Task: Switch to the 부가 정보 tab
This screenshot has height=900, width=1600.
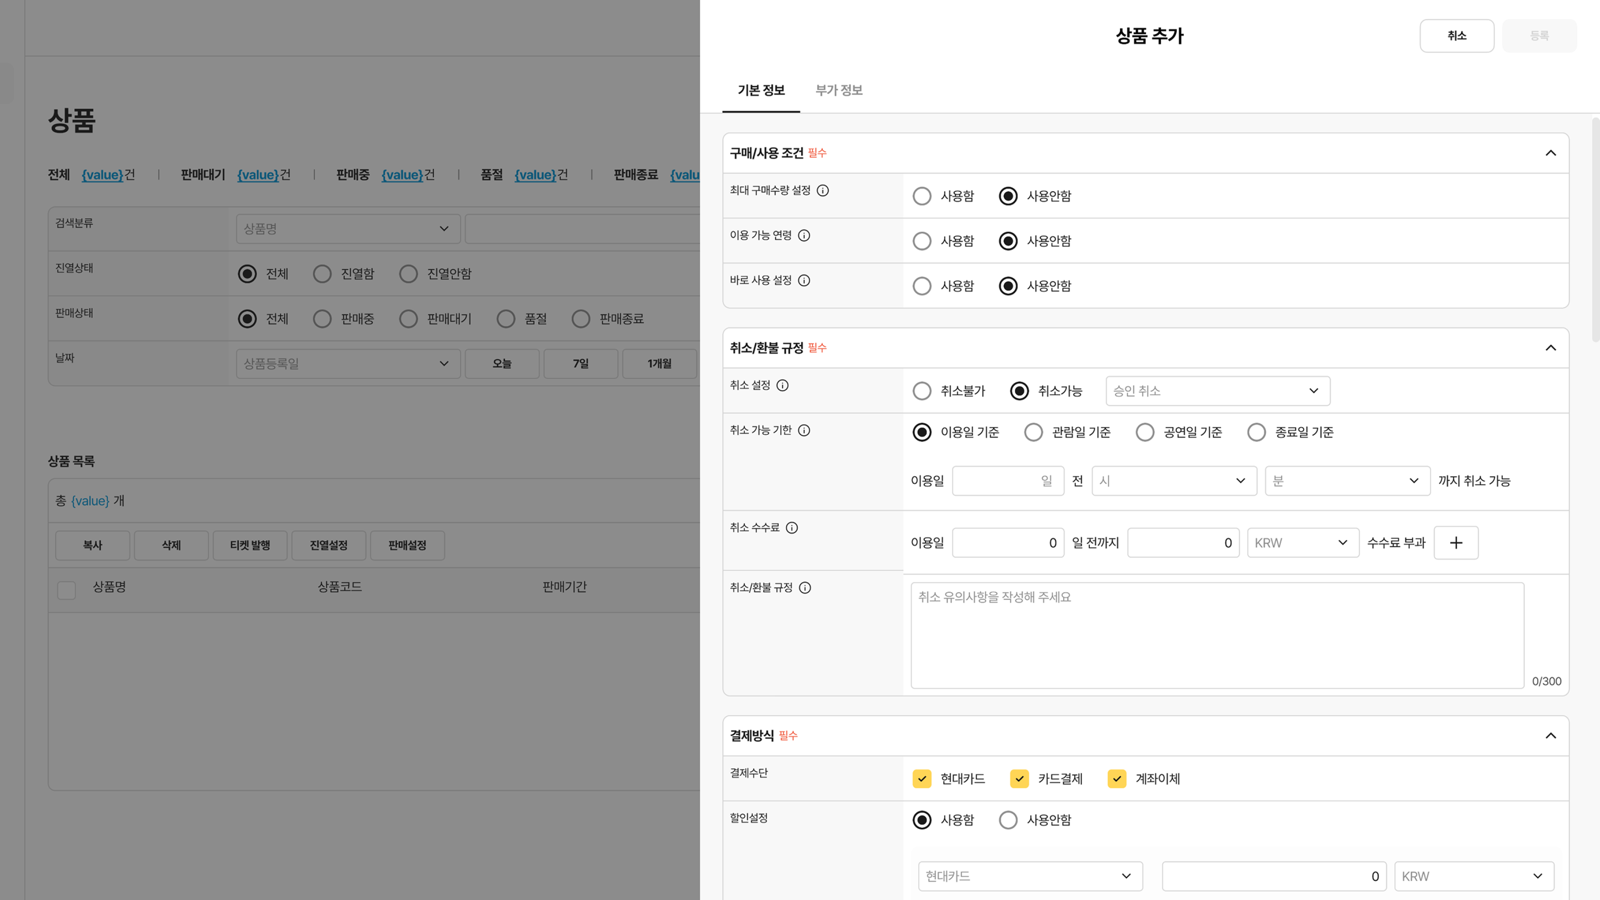Action: coord(839,90)
